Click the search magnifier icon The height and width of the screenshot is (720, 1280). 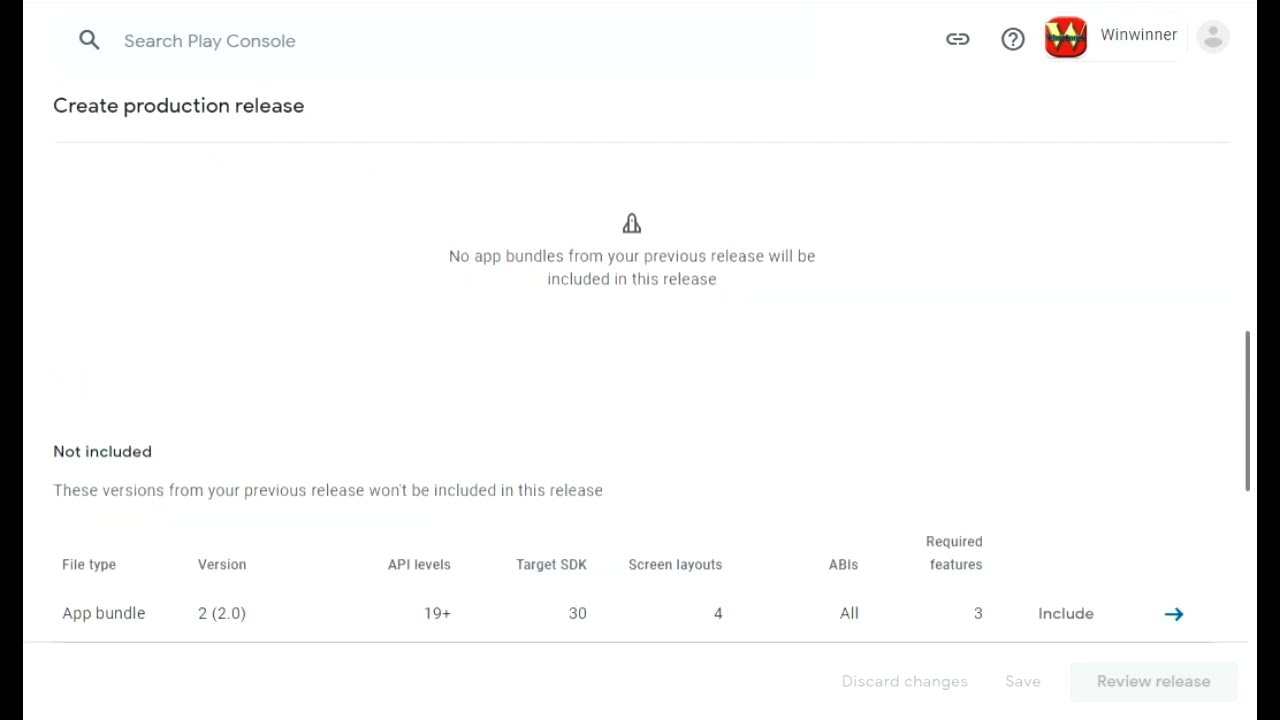click(x=89, y=40)
